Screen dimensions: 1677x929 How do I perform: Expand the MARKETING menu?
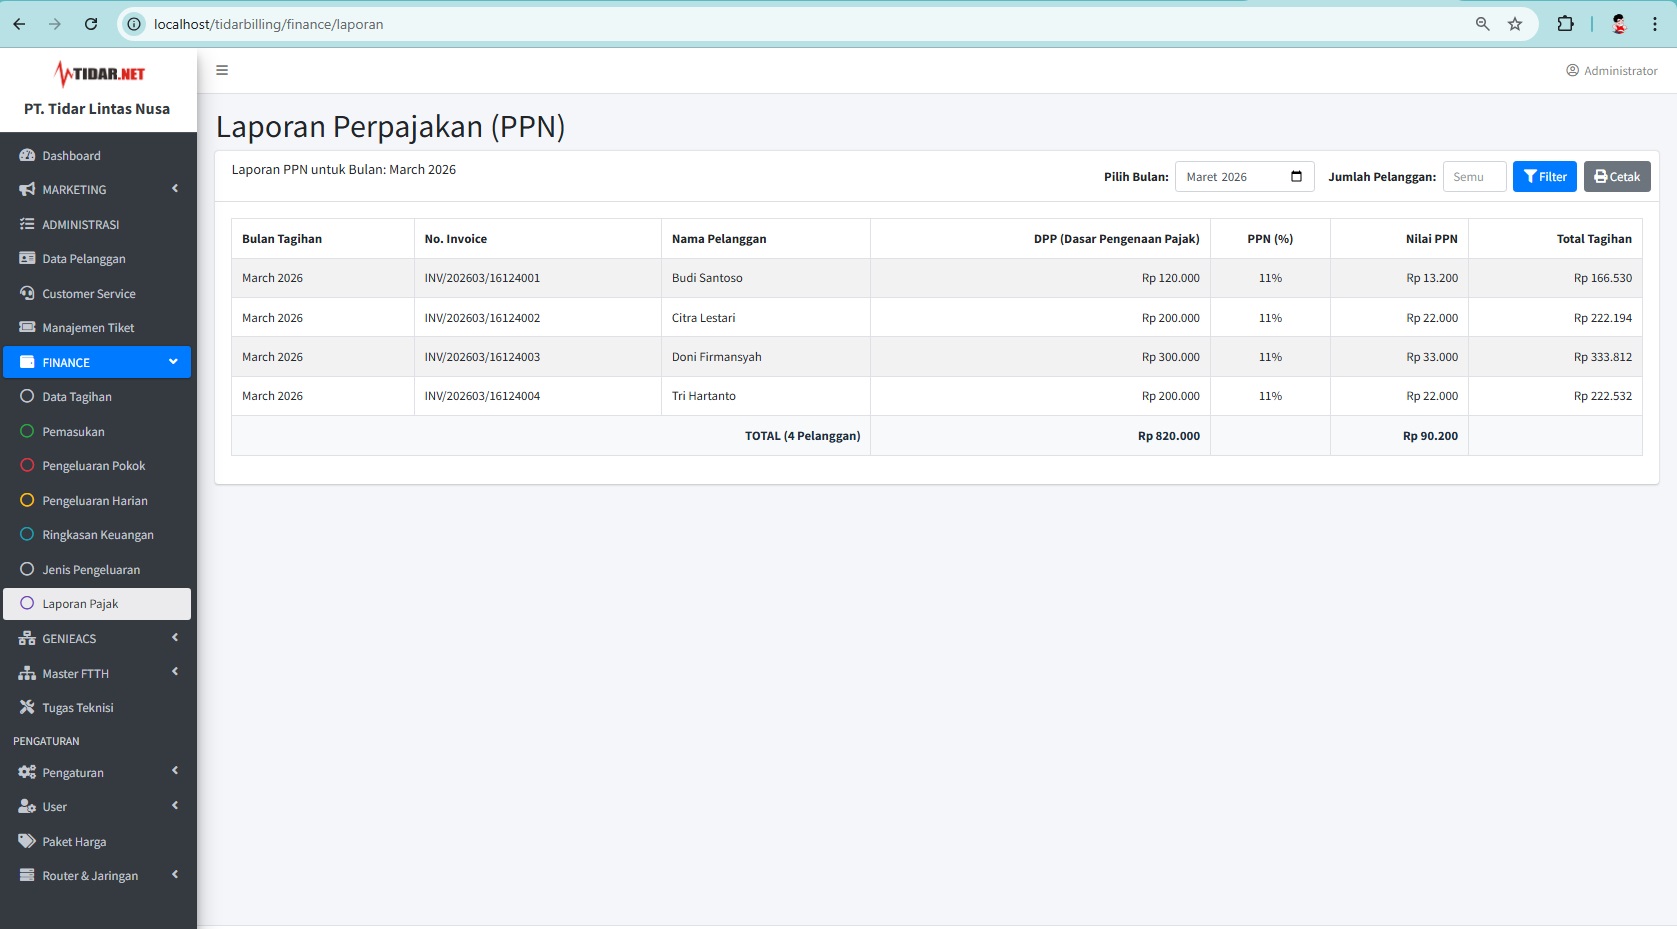tap(97, 190)
